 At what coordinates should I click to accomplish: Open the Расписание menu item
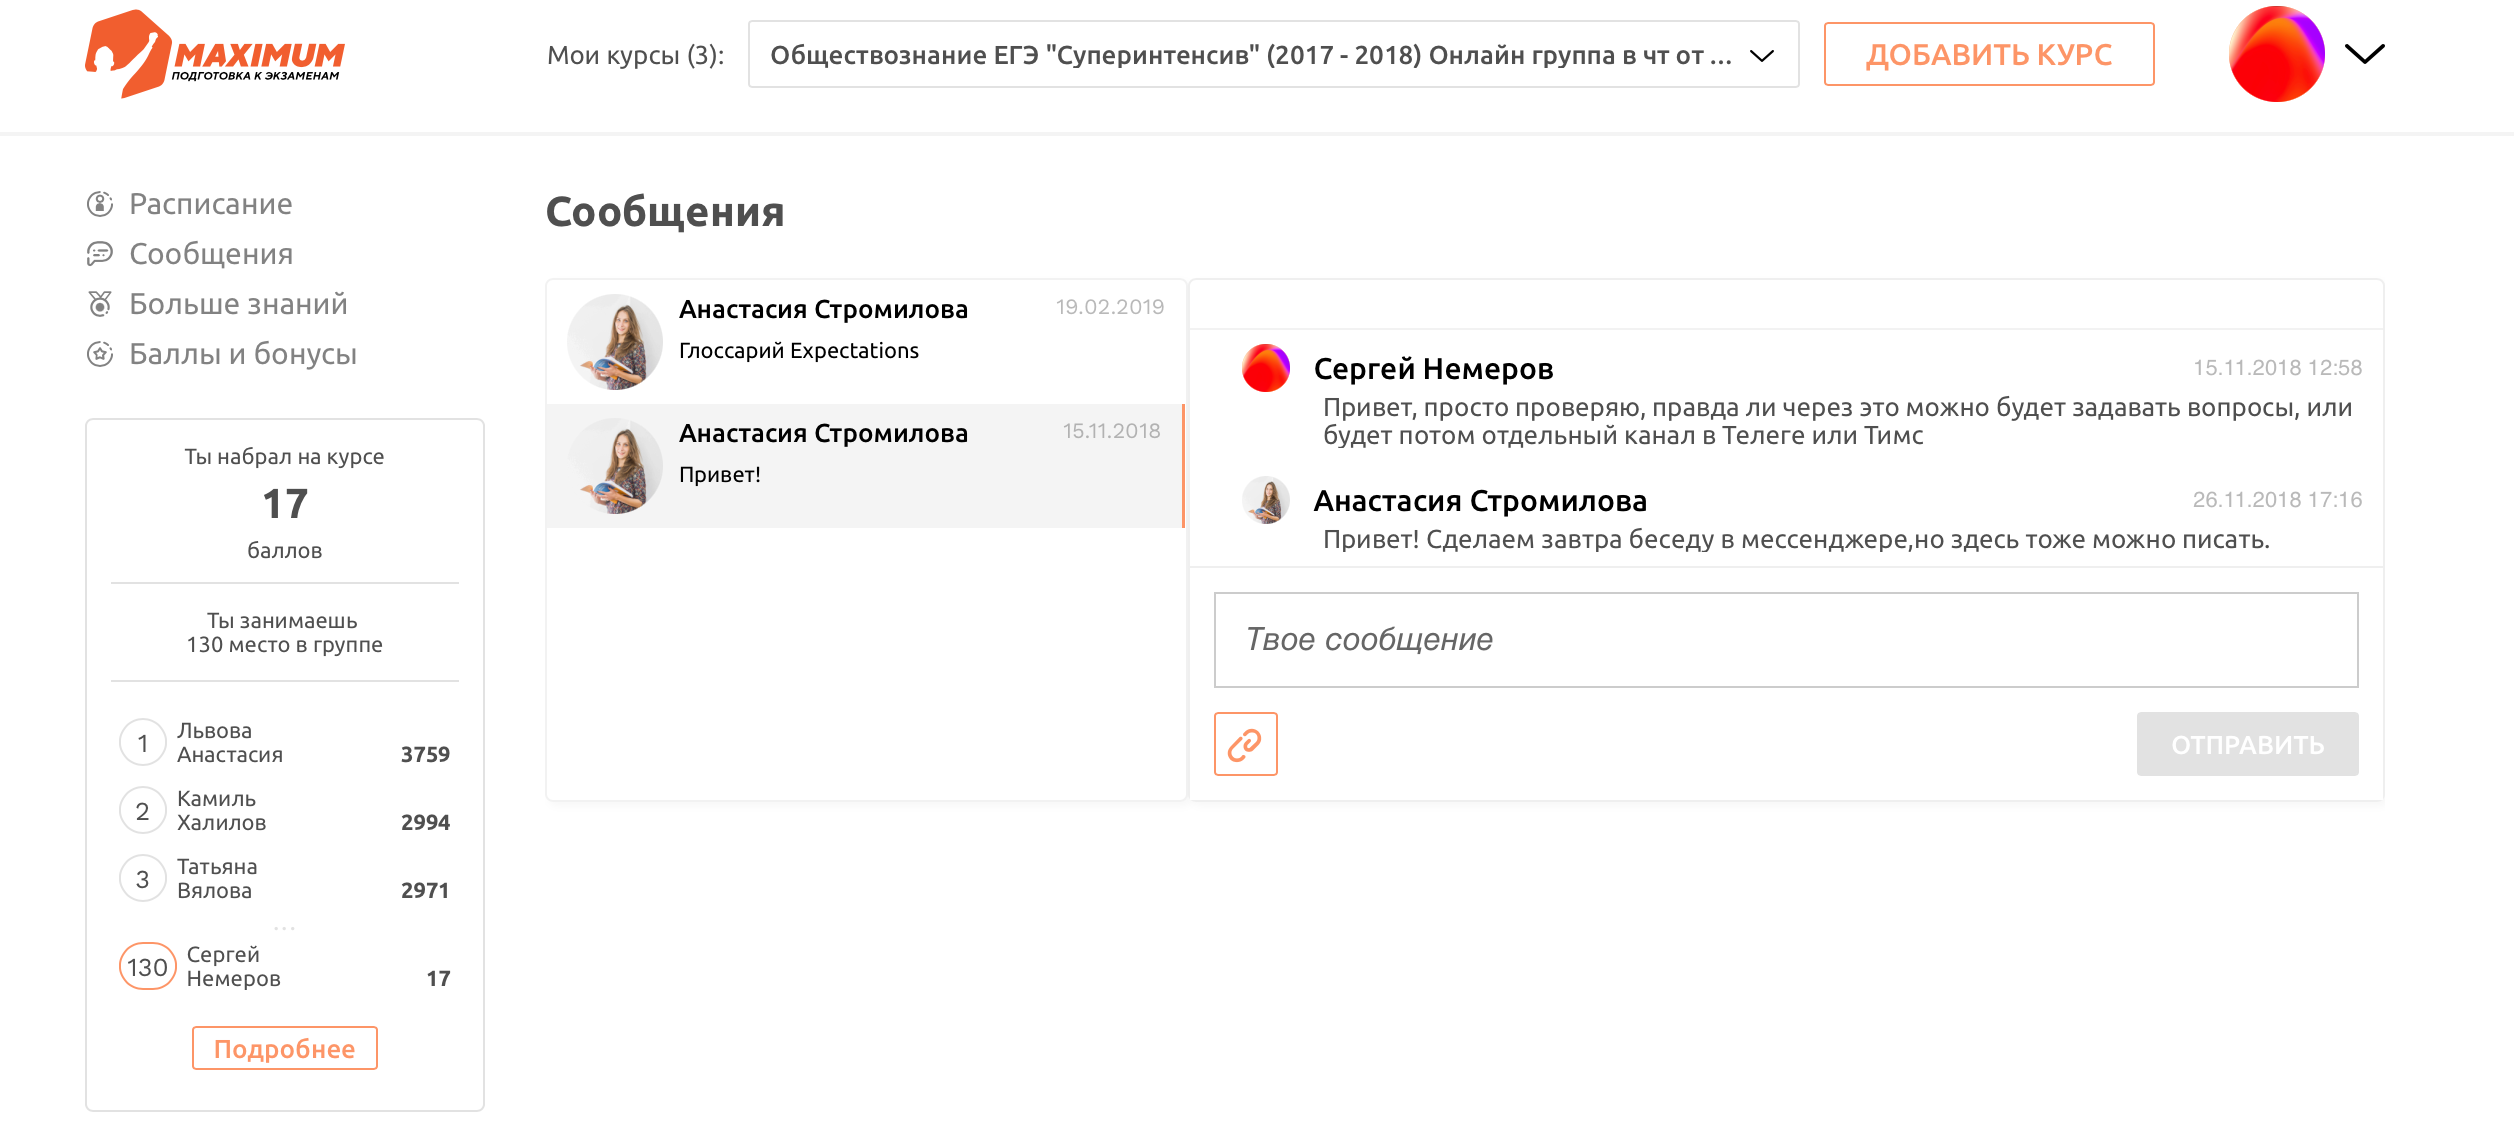point(211,204)
